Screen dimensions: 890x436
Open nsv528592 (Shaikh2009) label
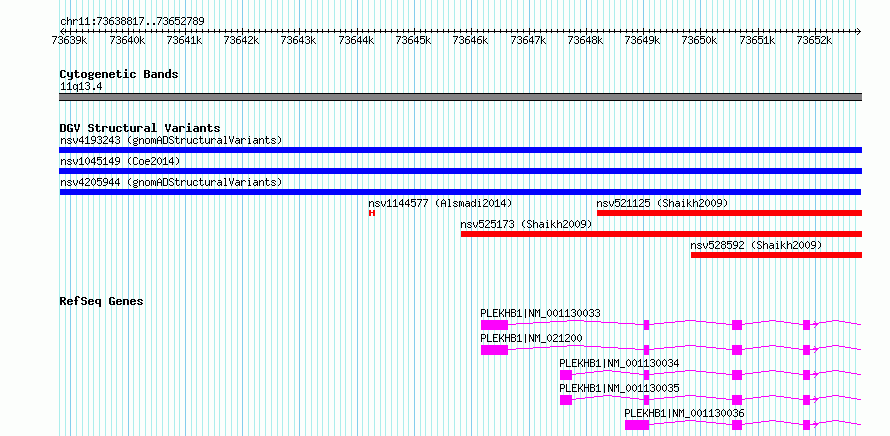point(756,246)
